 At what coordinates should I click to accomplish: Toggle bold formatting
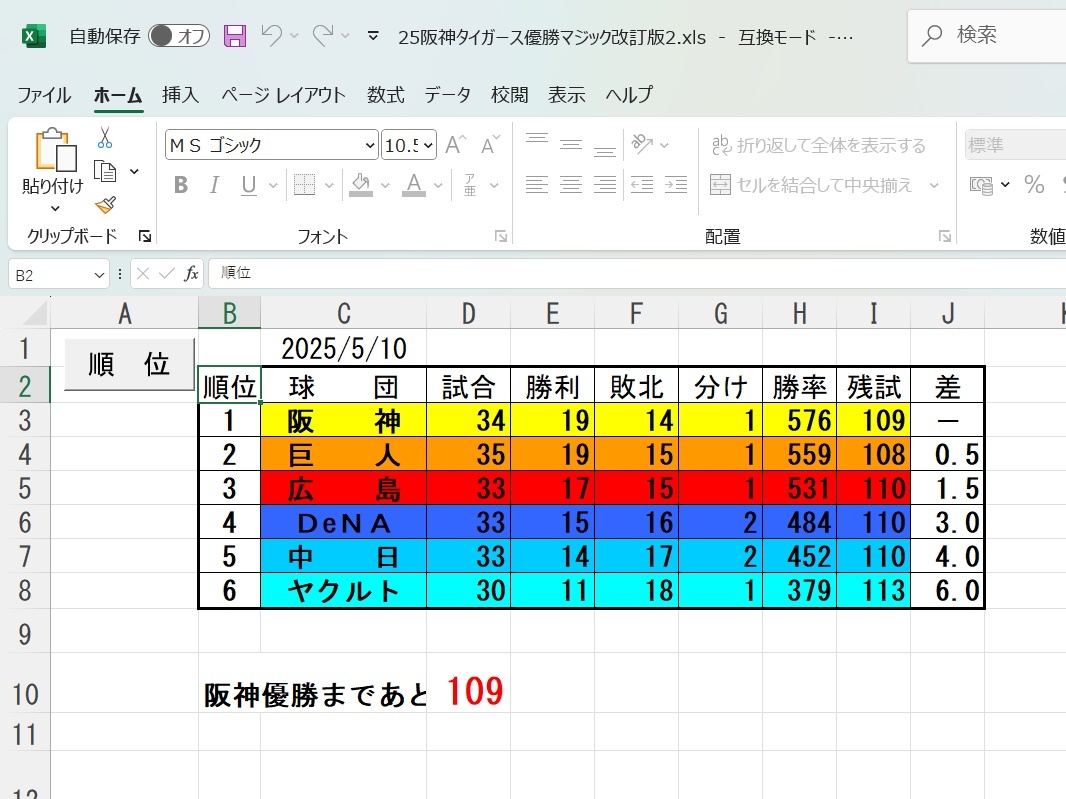click(181, 184)
